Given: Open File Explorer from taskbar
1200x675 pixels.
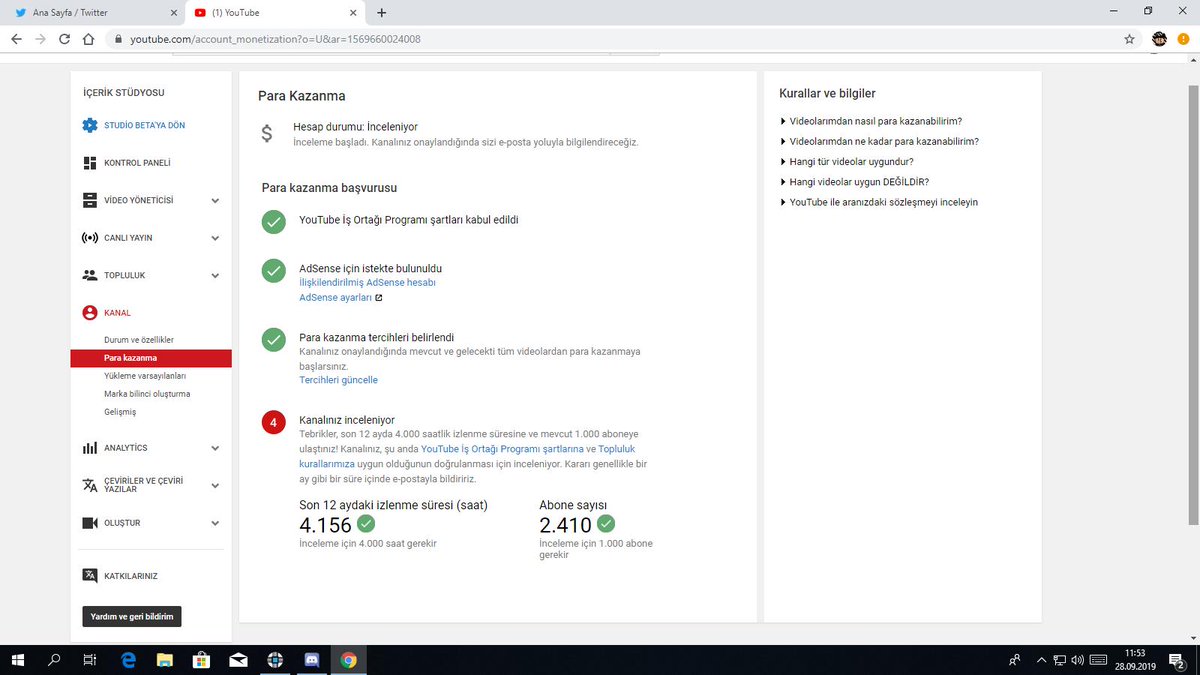Looking at the screenshot, I should tap(164, 660).
